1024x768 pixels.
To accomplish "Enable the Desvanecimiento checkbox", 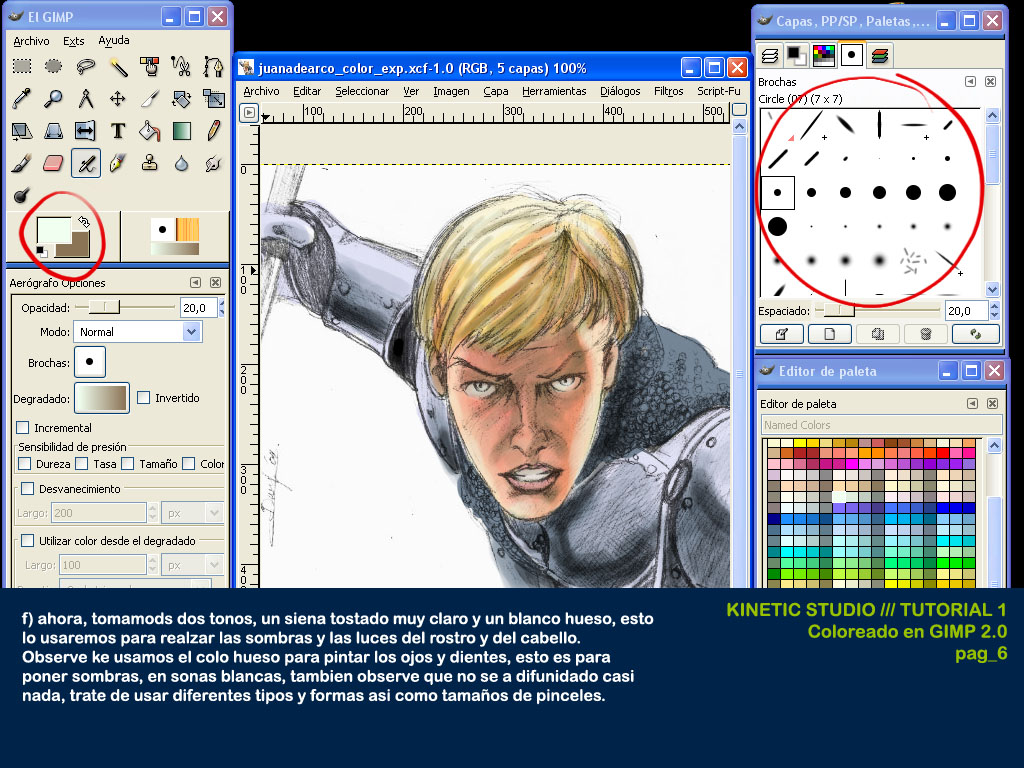I will click(x=27, y=488).
